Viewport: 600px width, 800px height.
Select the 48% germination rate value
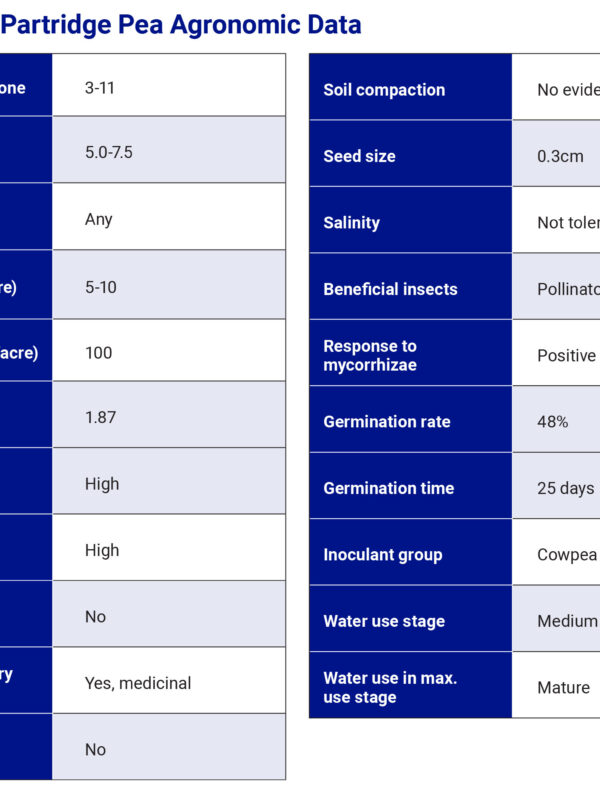(553, 422)
